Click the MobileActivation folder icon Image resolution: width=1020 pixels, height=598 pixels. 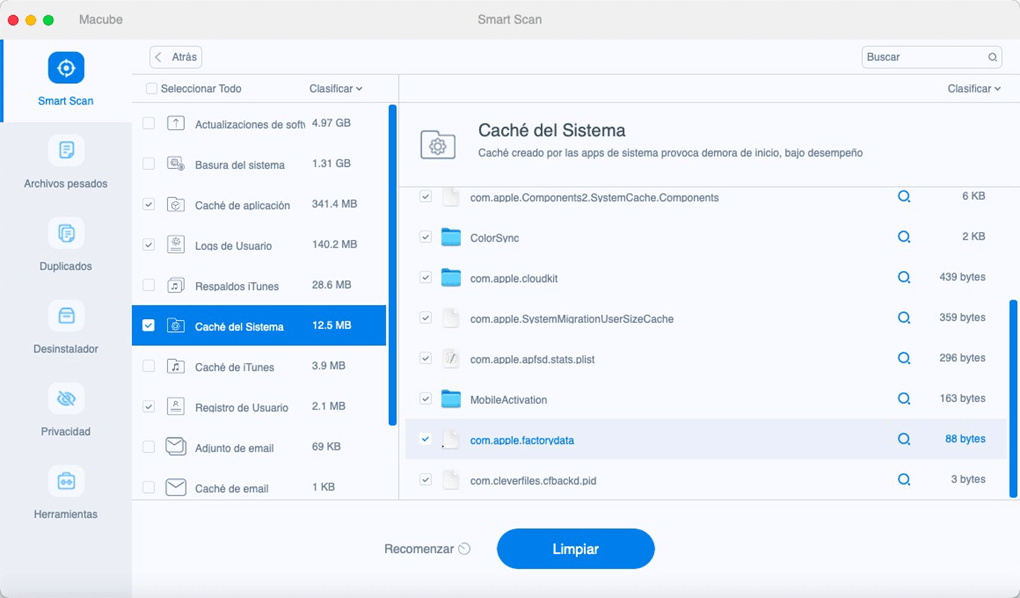click(x=451, y=398)
